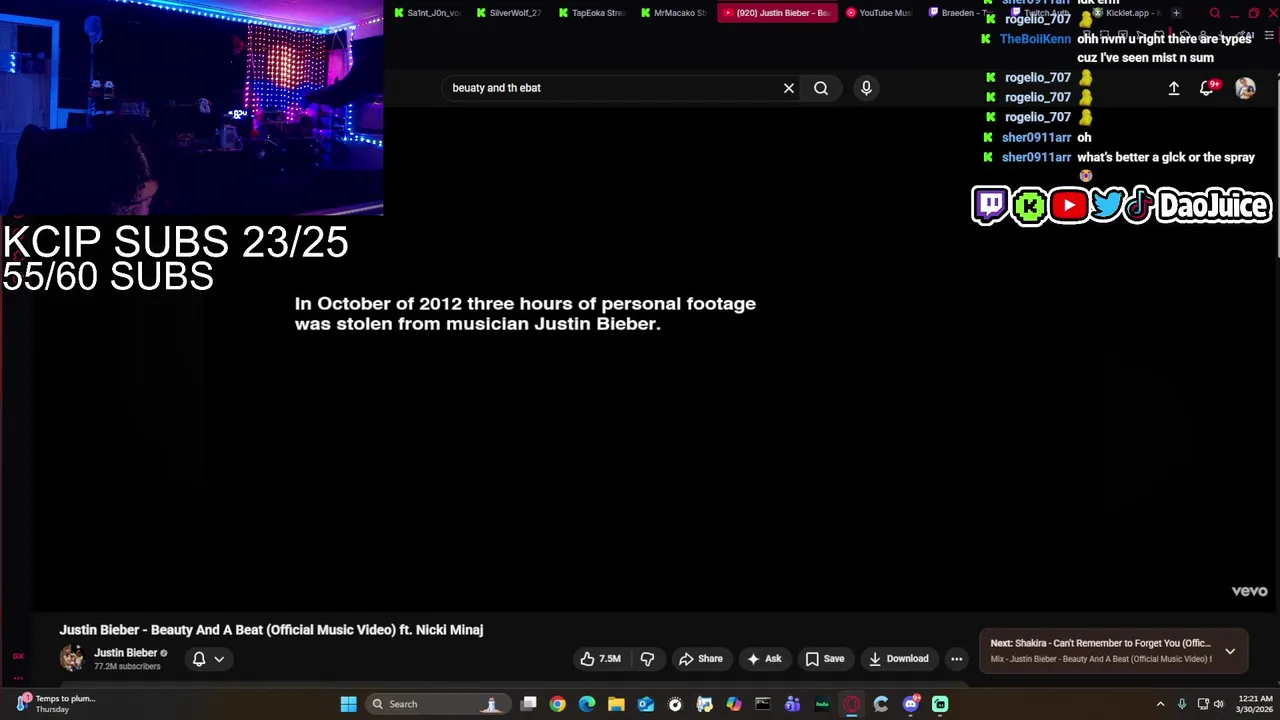Click the Windows taskbar Search box
1280x720 pixels.
click(x=437, y=704)
